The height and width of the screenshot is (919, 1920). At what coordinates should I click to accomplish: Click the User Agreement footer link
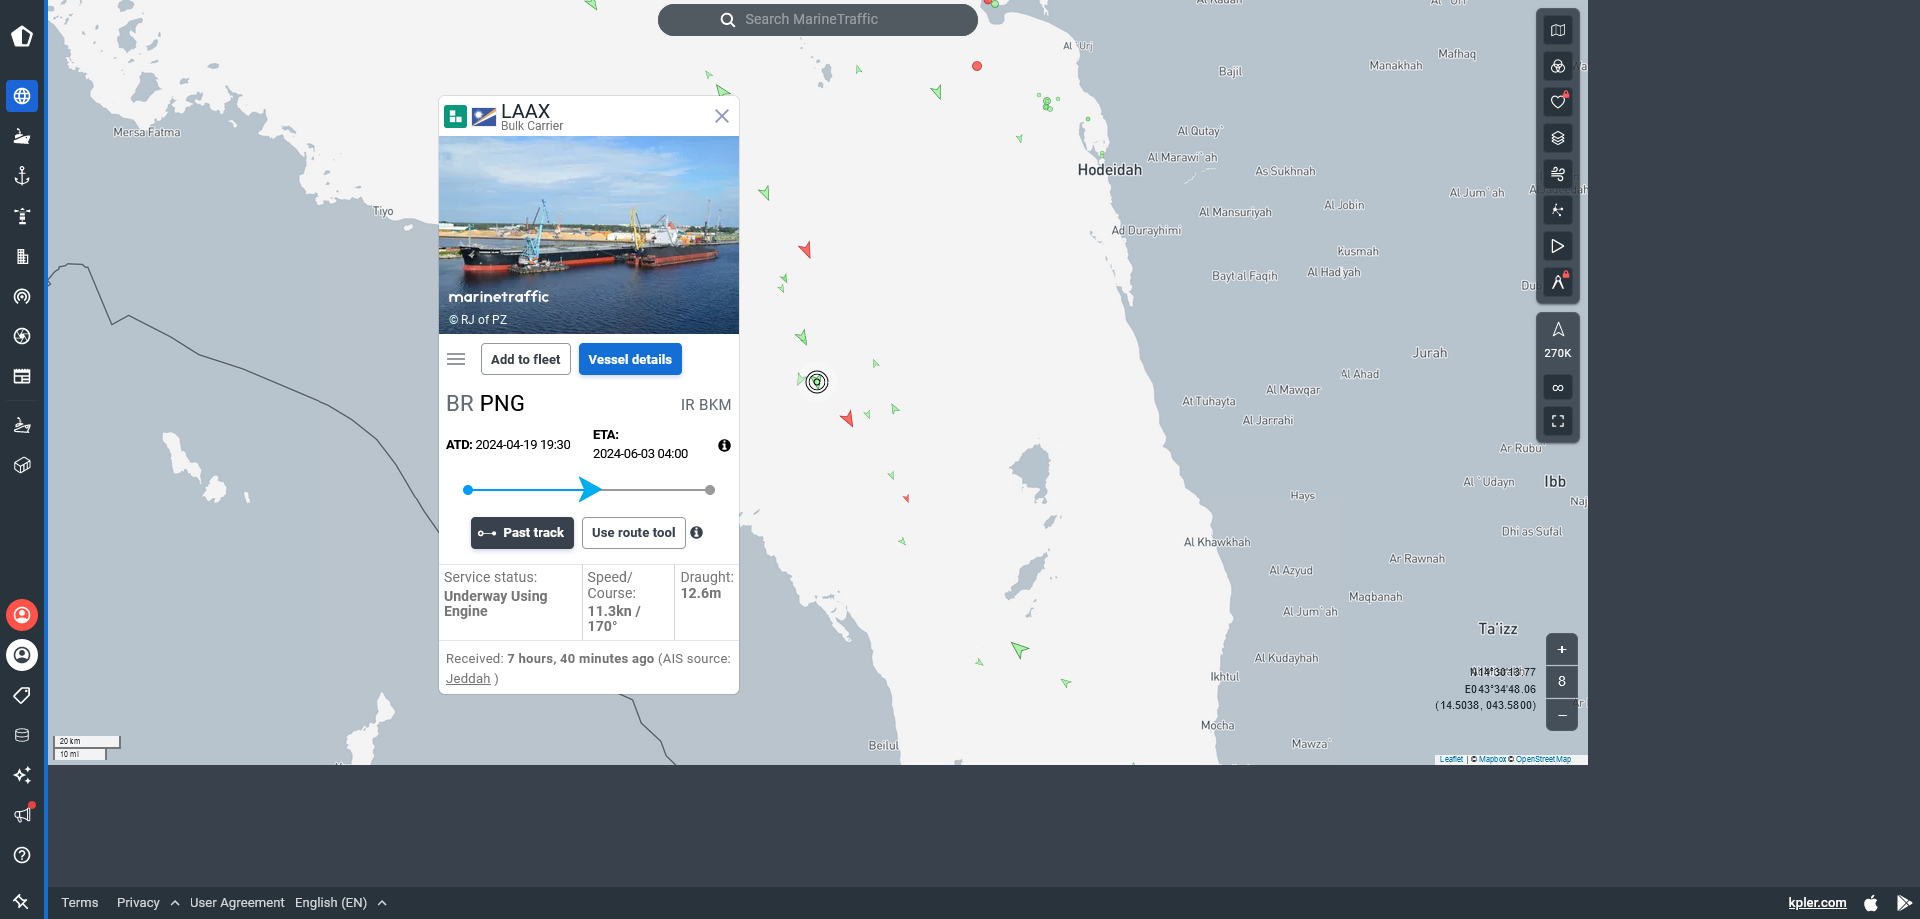[x=237, y=902]
